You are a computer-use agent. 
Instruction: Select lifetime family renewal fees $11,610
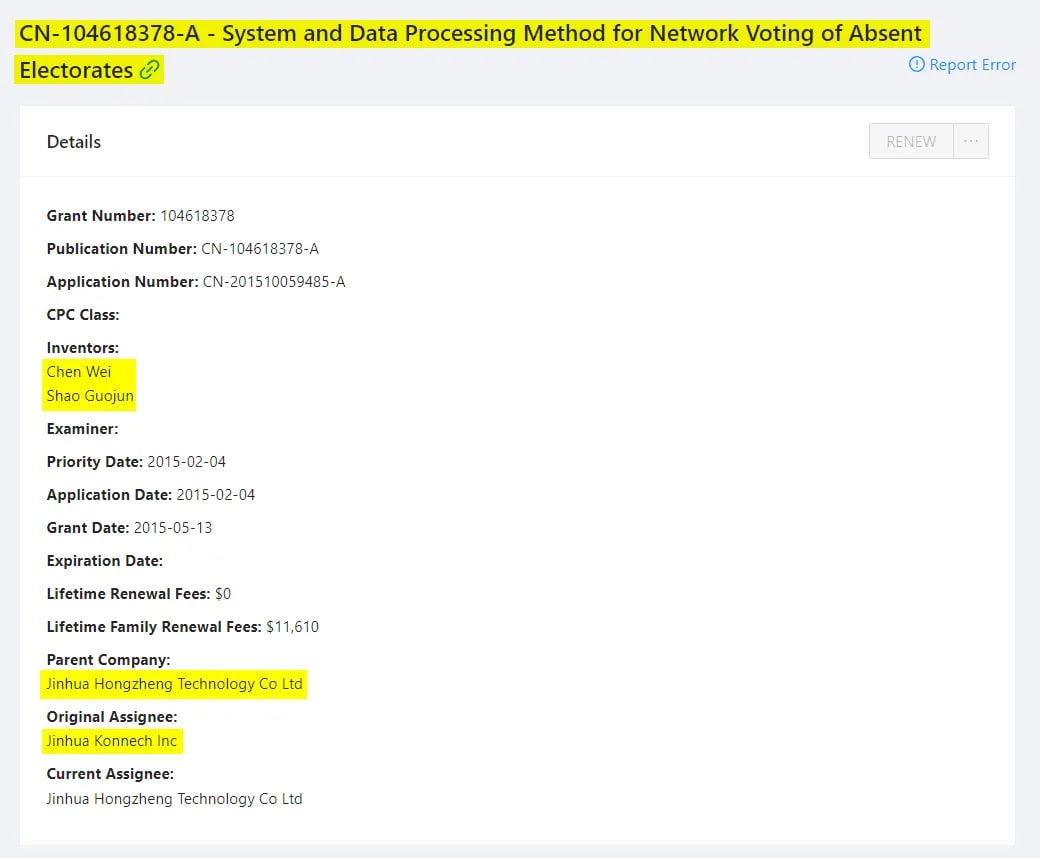[292, 627]
